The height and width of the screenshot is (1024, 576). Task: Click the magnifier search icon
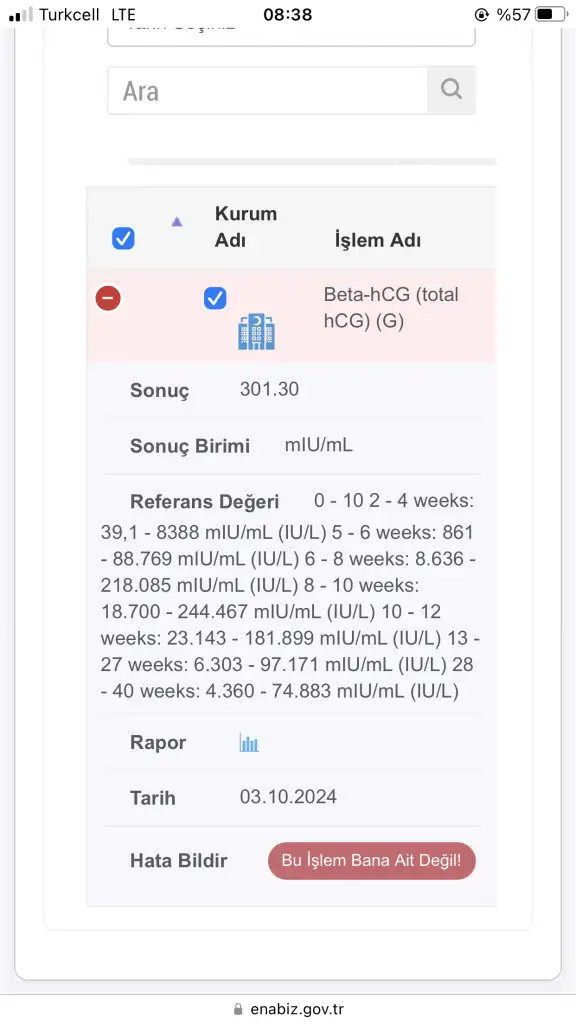point(451,89)
